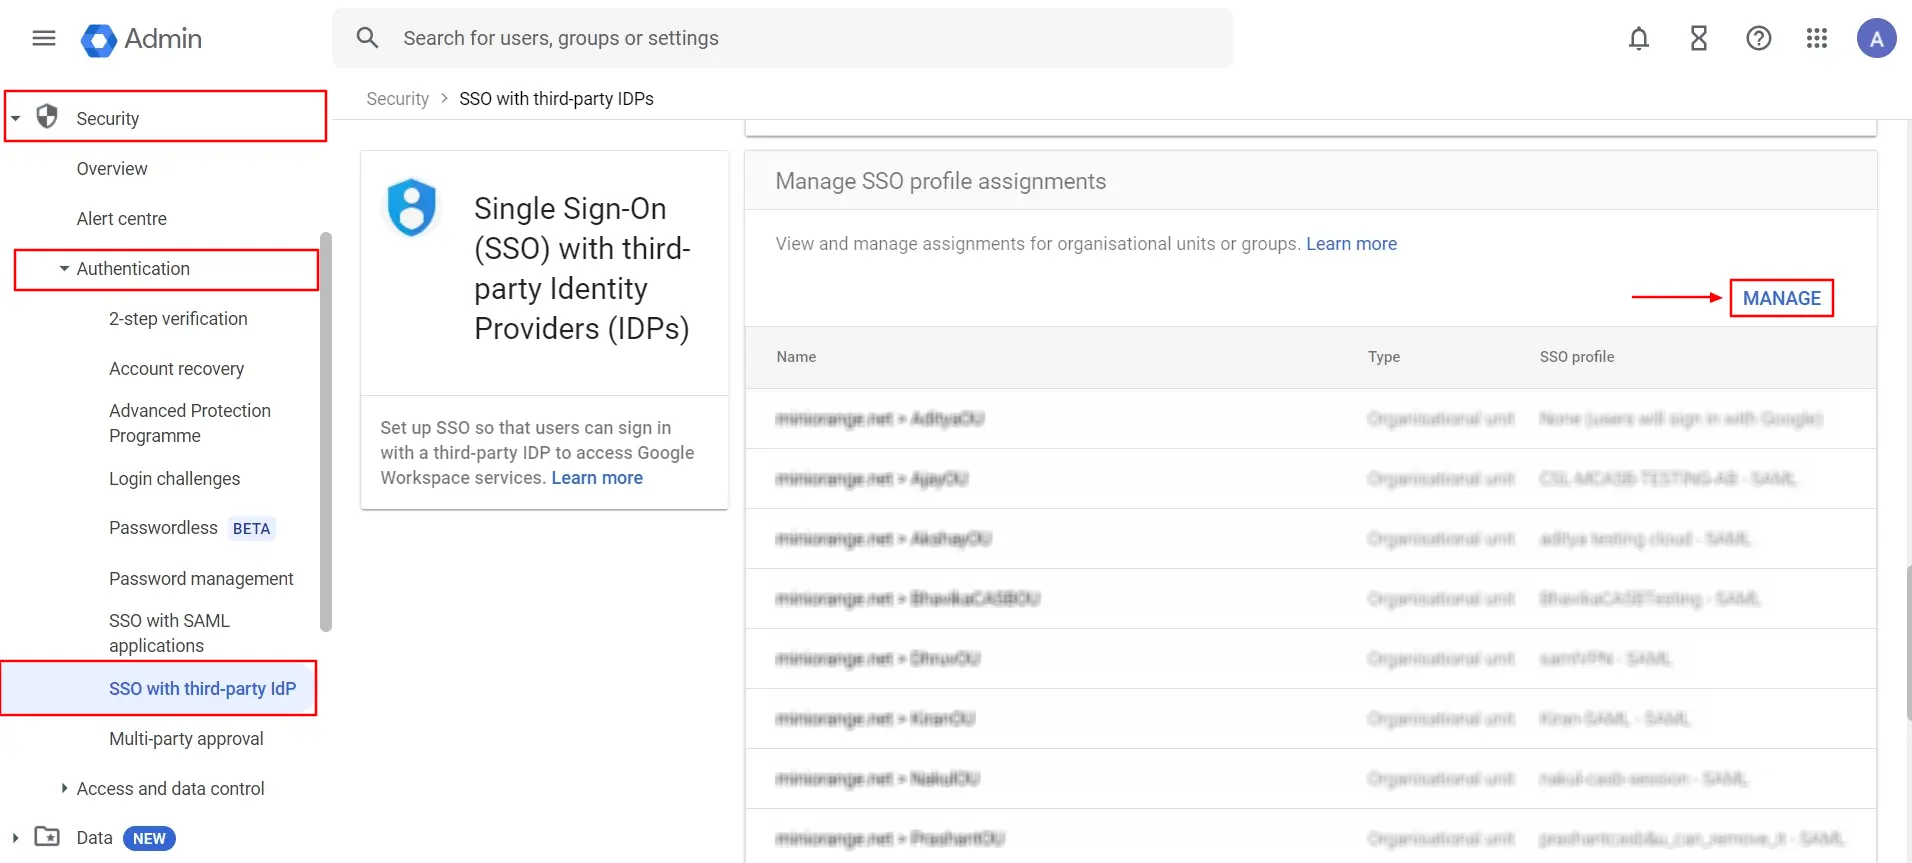This screenshot has height=863, width=1912.
Task: Open Alert centre
Action: click(122, 219)
